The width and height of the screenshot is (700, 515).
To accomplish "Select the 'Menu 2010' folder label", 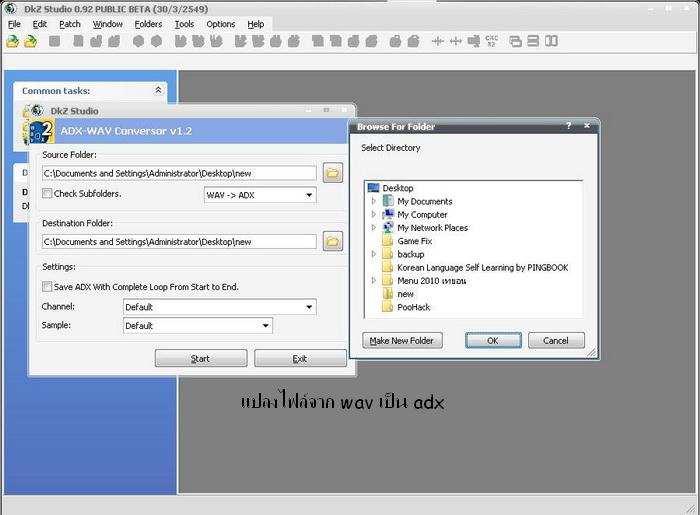I will pyautogui.click(x=432, y=281).
